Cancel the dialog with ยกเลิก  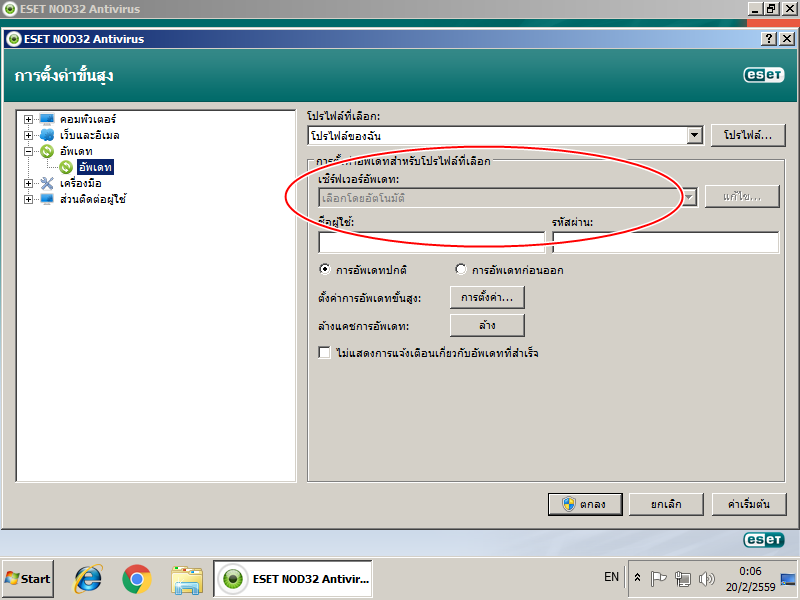(x=666, y=504)
